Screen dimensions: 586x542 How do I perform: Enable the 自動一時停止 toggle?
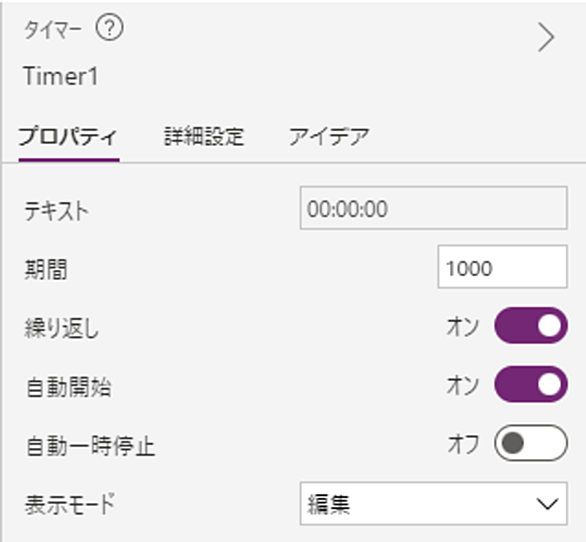[x=531, y=443]
